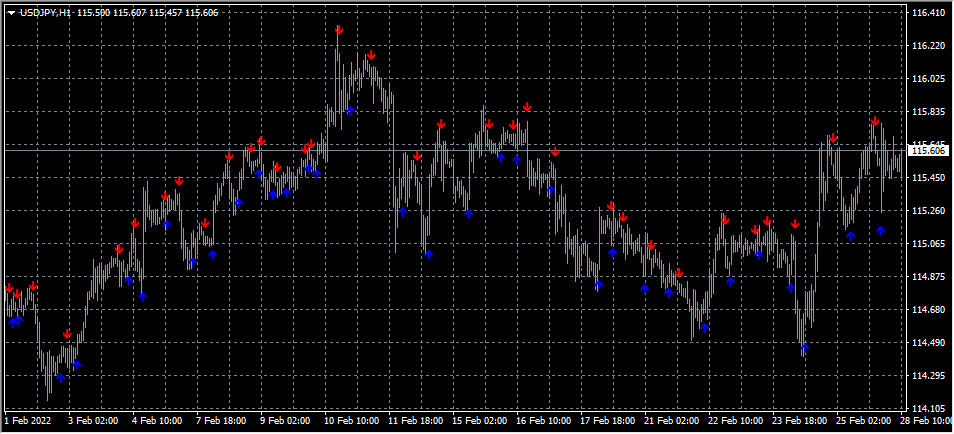Click the high price value 115.607
This screenshot has height=434, width=954.
point(129,13)
